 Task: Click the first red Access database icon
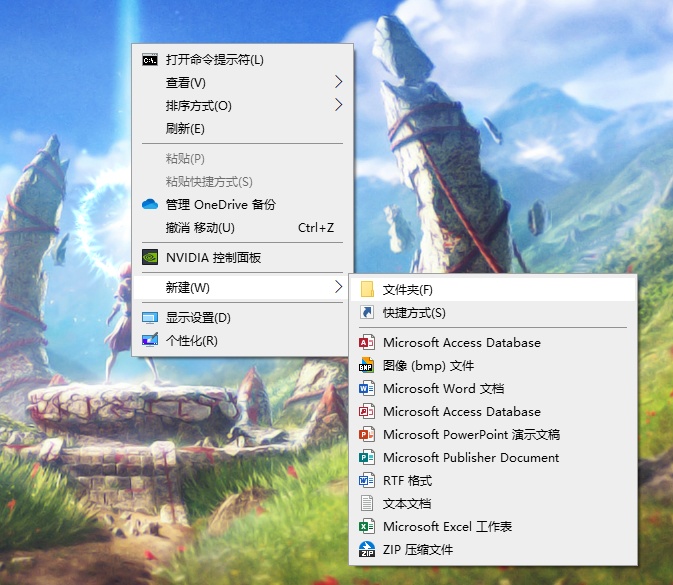point(367,342)
